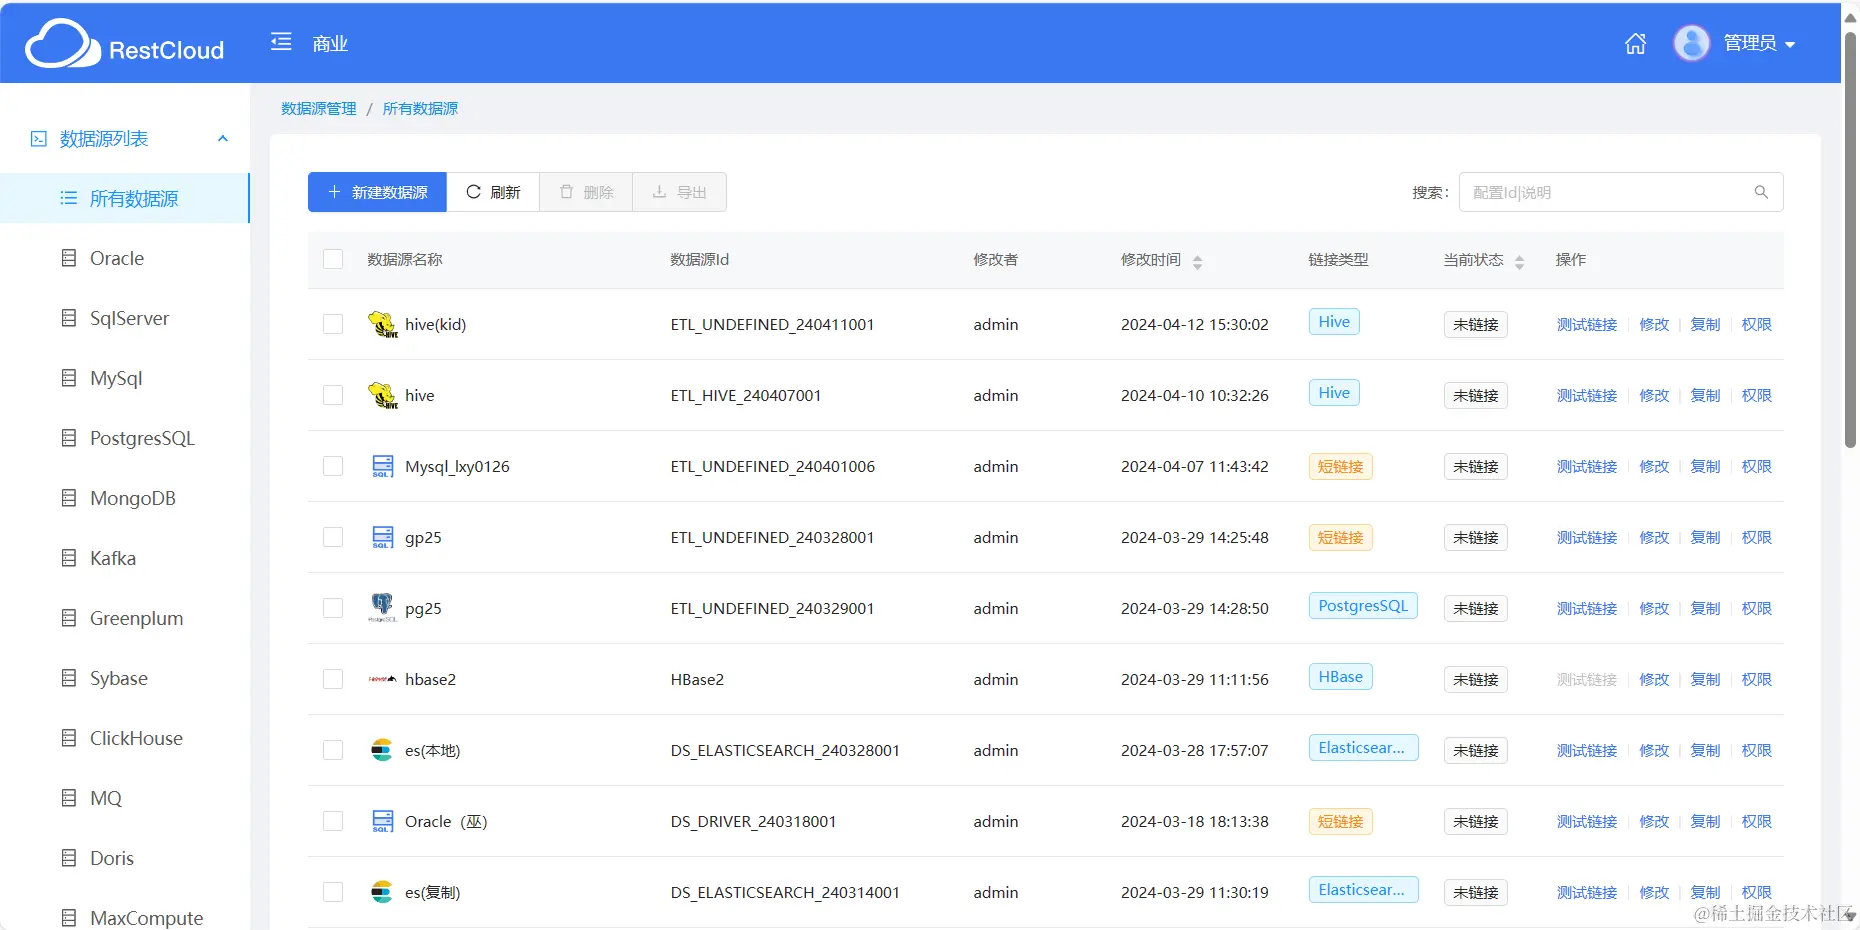
Task: Click the 数据源管理 breadcrumb
Action: pos(318,108)
